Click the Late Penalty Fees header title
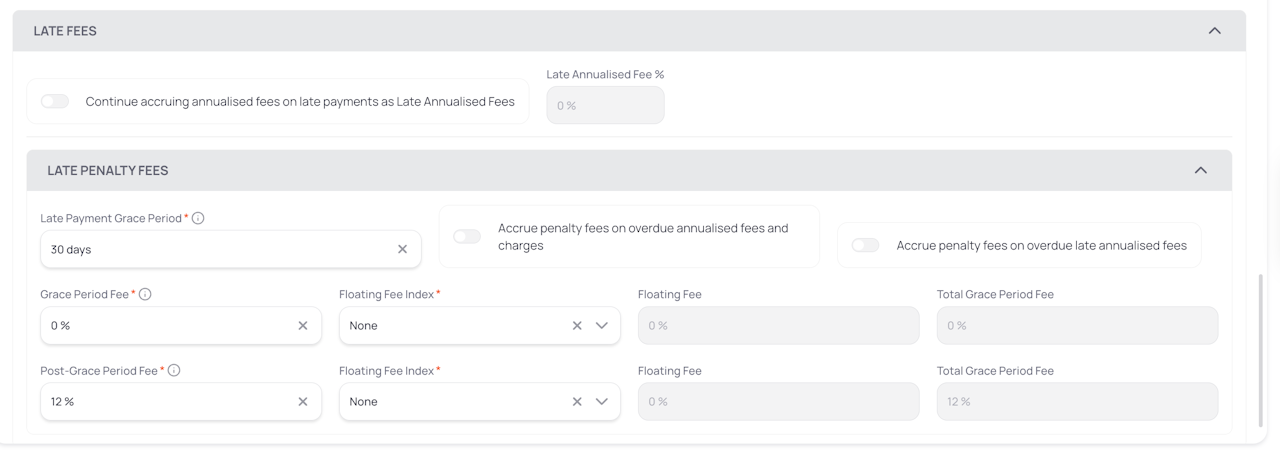 coord(108,170)
